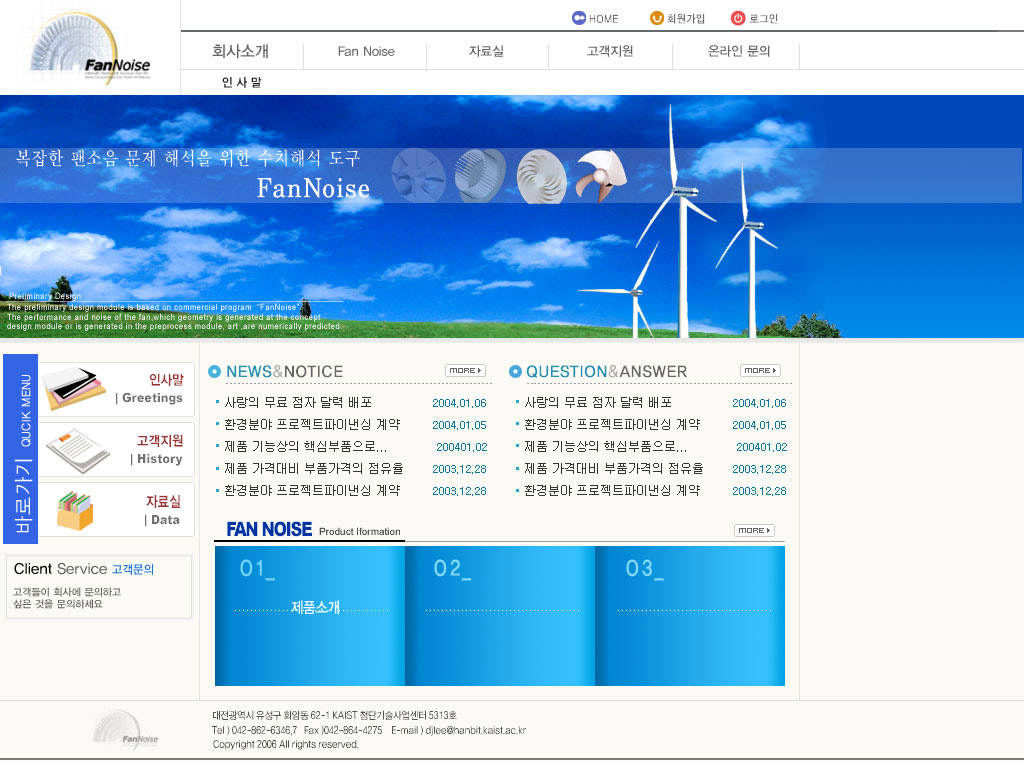Show more Fan Noise product information
Image resolution: width=1024 pixels, height=763 pixels.
pos(754,531)
